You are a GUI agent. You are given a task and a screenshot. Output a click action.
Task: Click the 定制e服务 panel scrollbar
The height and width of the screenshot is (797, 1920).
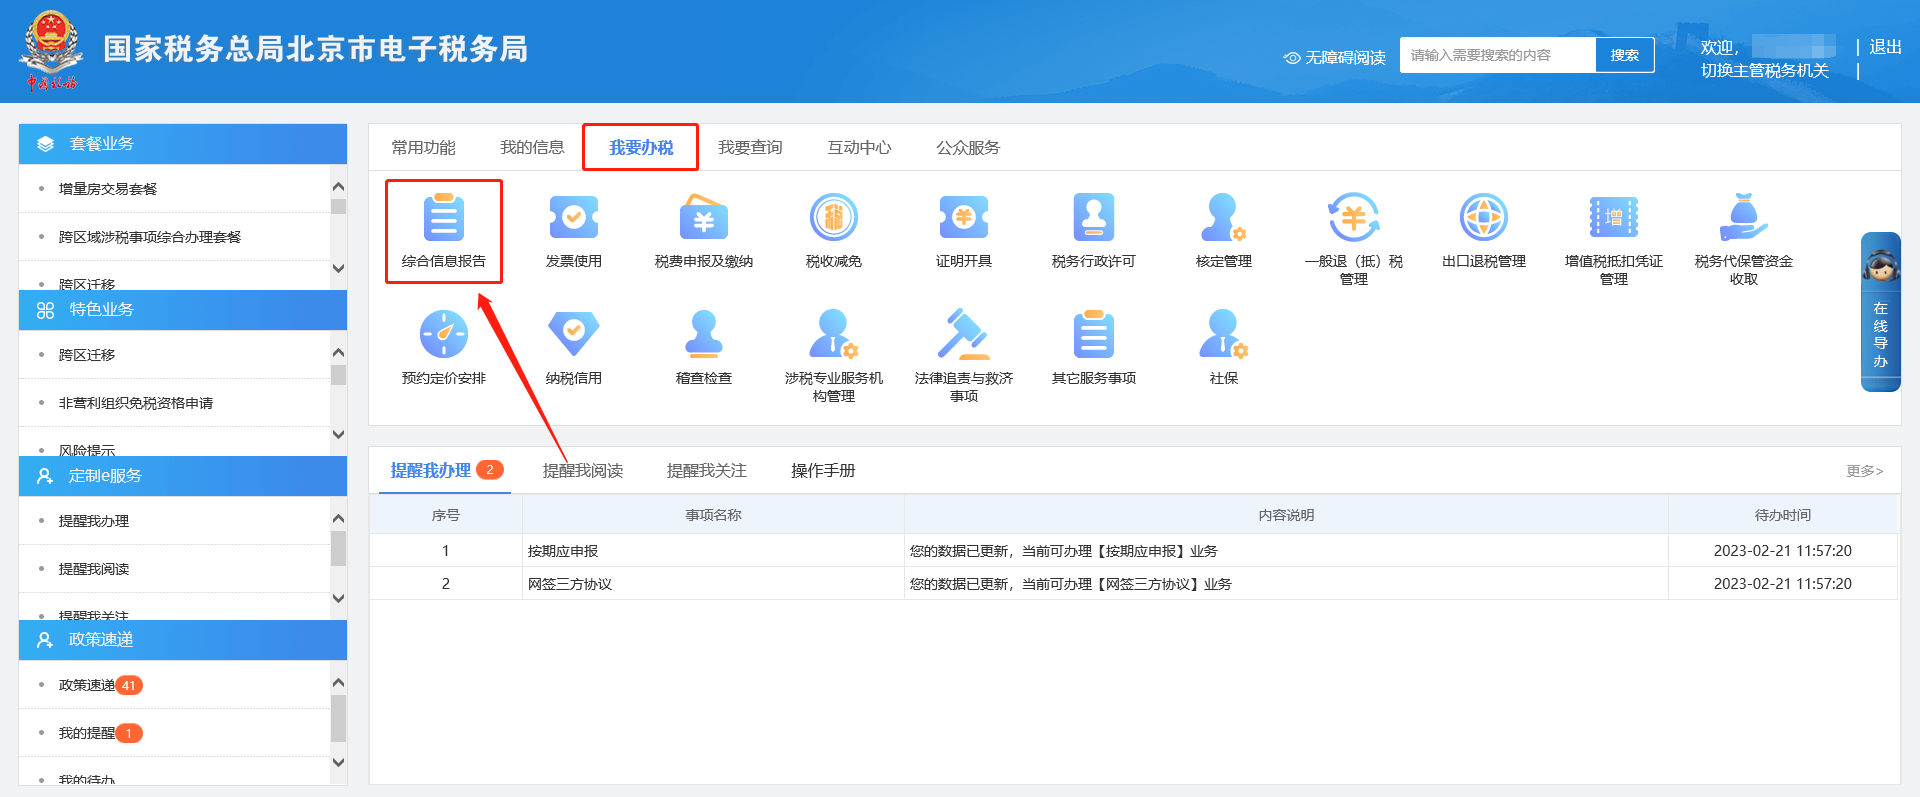338,558
